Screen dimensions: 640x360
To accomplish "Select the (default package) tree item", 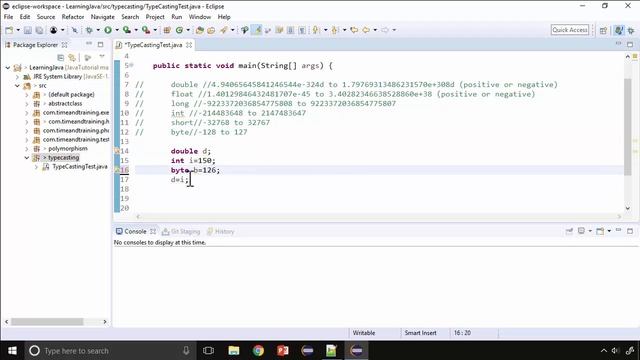I will (71, 95).
